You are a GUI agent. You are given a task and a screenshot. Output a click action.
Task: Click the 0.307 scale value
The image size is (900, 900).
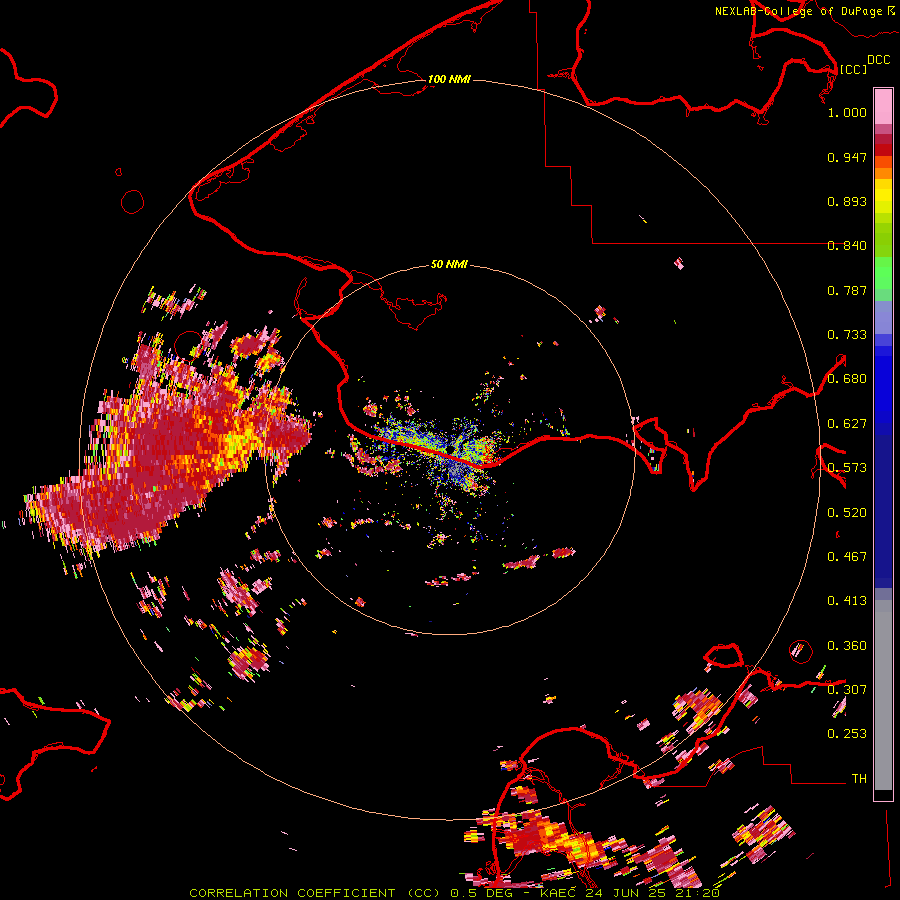pos(847,690)
